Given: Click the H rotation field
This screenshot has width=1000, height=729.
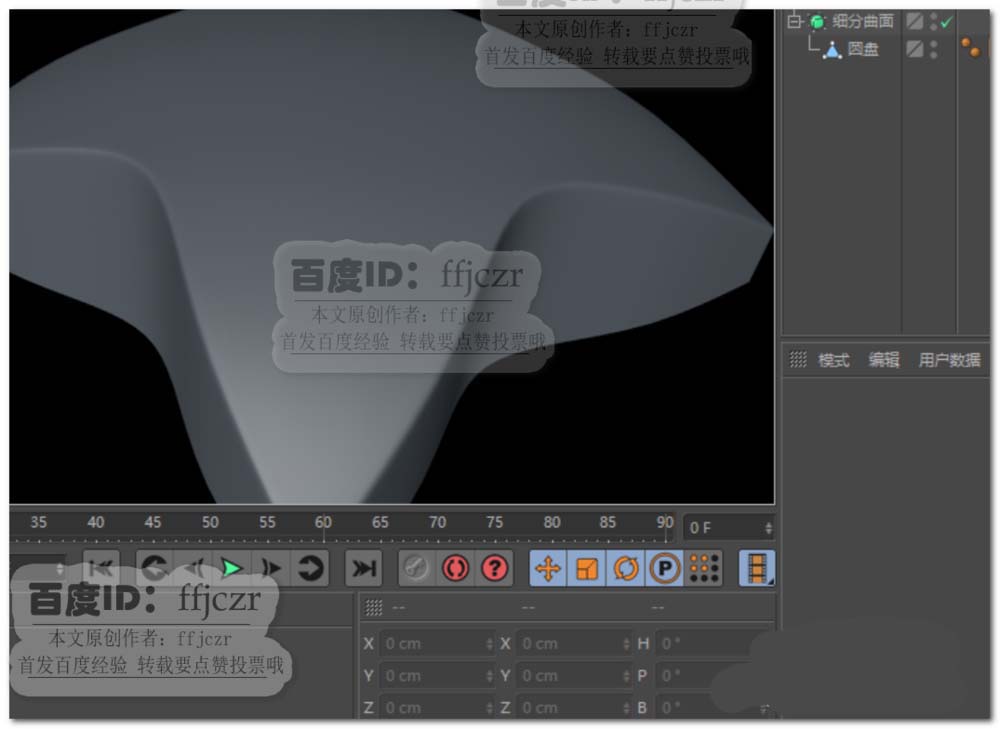Looking at the screenshot, I should [x=705, y=644].
